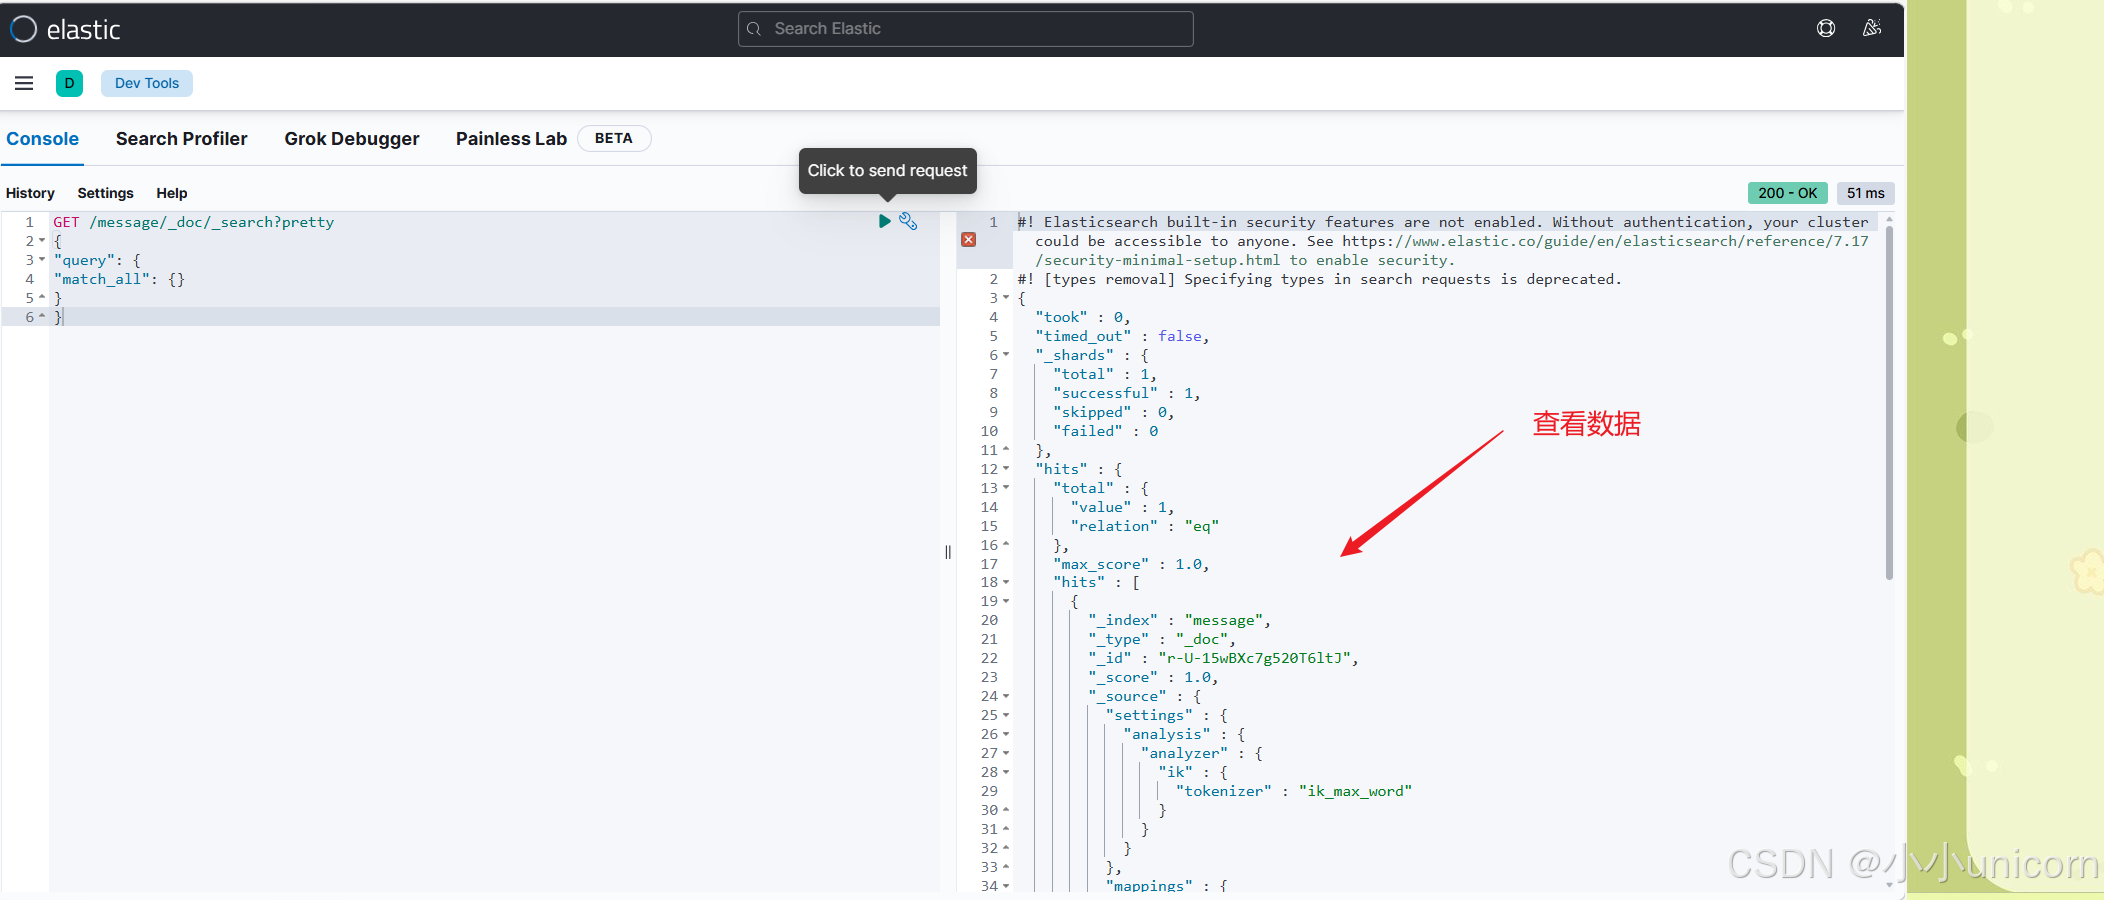
Task: Click the "failed" : 0 line
Action: 1105,431
